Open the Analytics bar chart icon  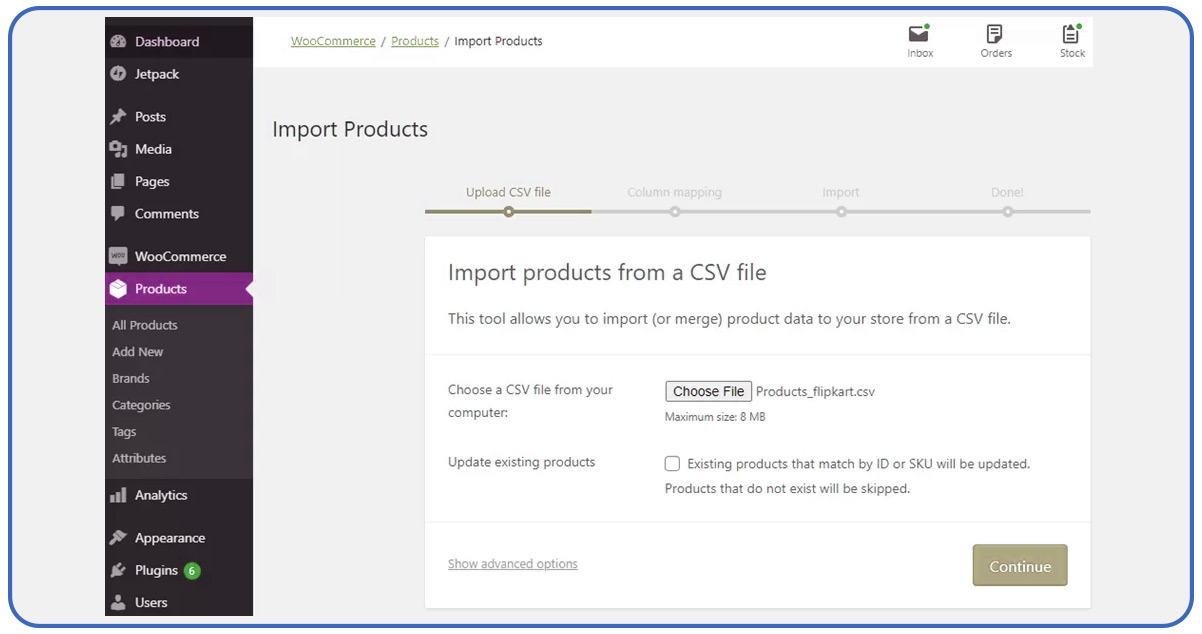point(118,495)
